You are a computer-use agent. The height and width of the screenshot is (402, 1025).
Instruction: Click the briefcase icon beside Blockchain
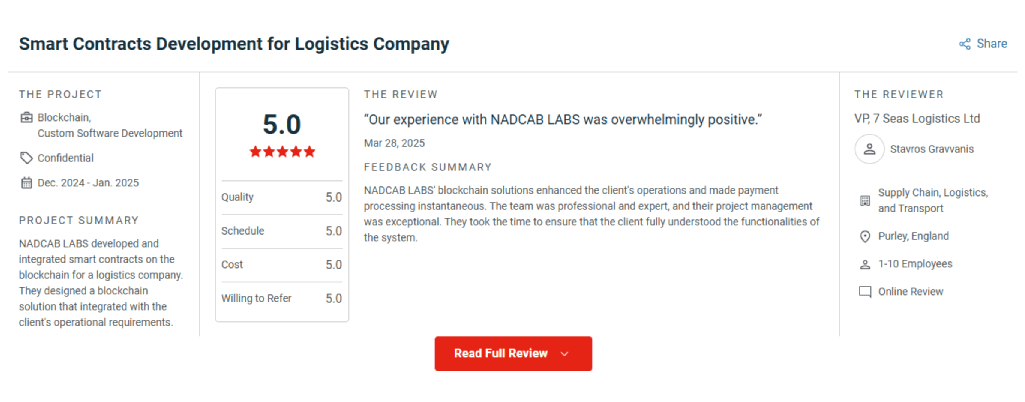click(x=26, y=118)
